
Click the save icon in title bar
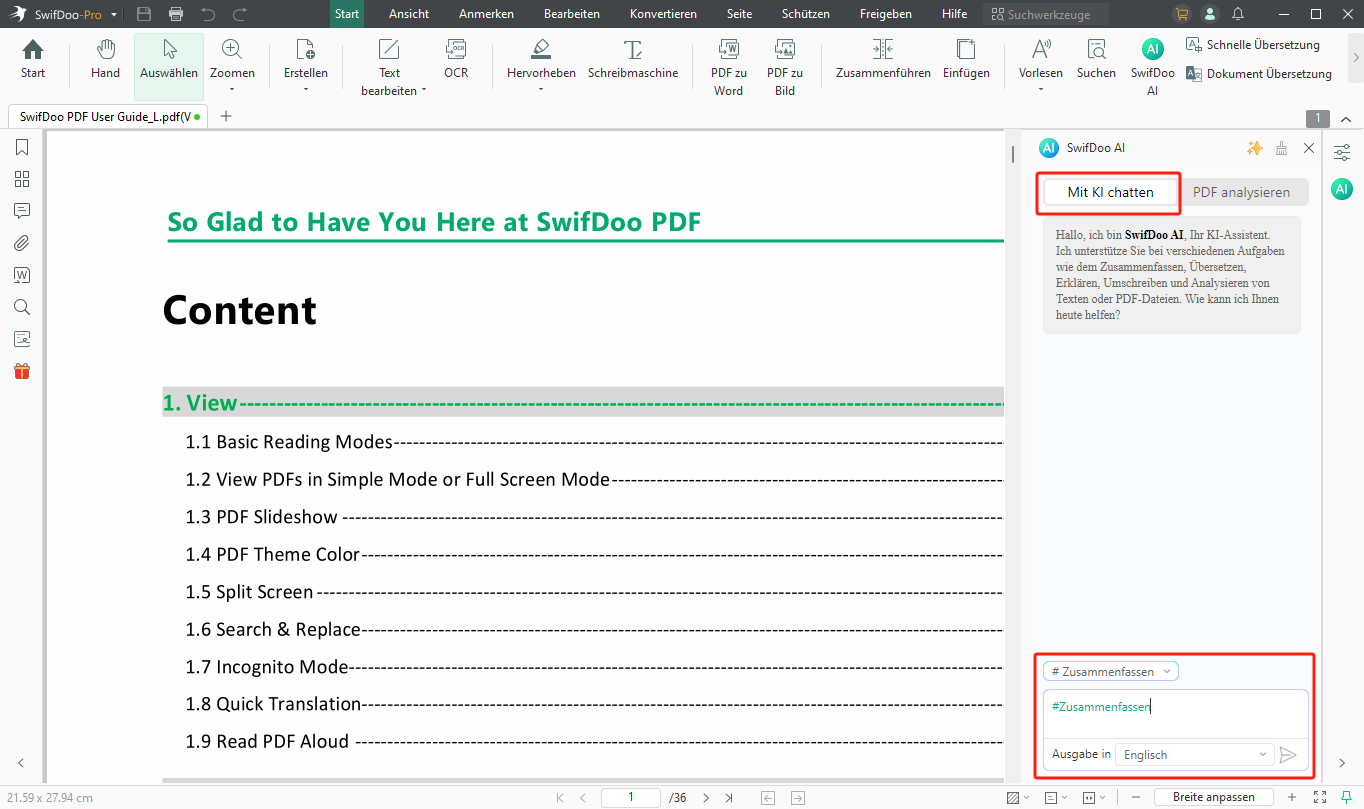click(144, 14)
